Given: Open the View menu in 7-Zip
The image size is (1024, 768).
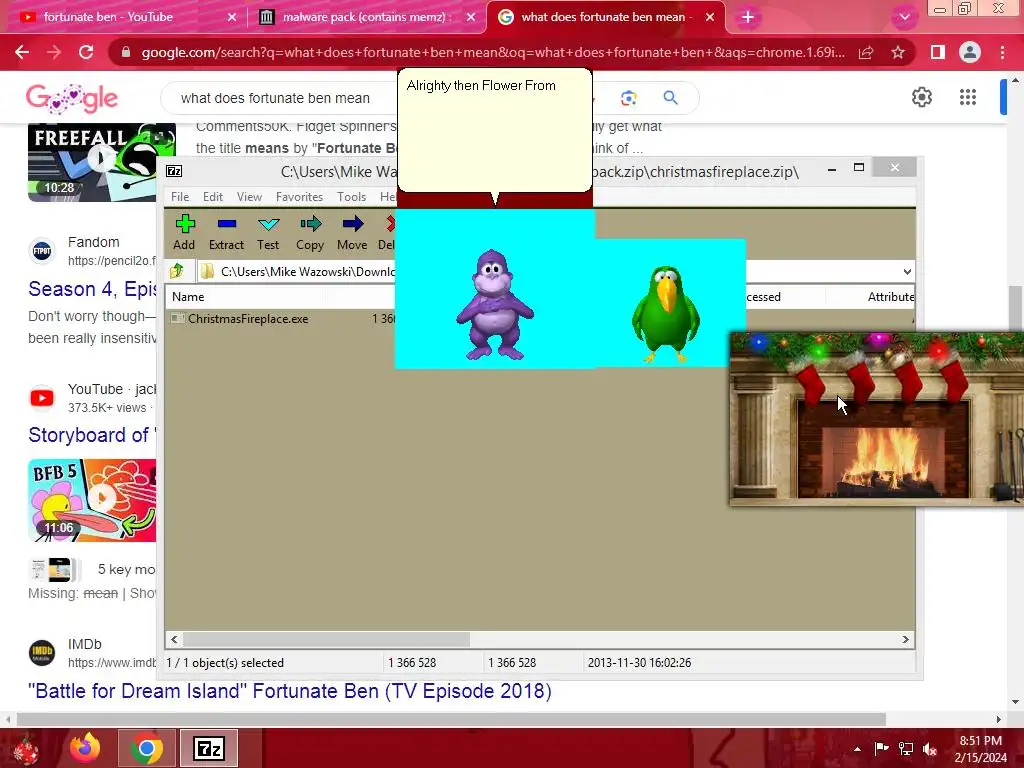Looking at the screenshot, I should click(249, 197).
